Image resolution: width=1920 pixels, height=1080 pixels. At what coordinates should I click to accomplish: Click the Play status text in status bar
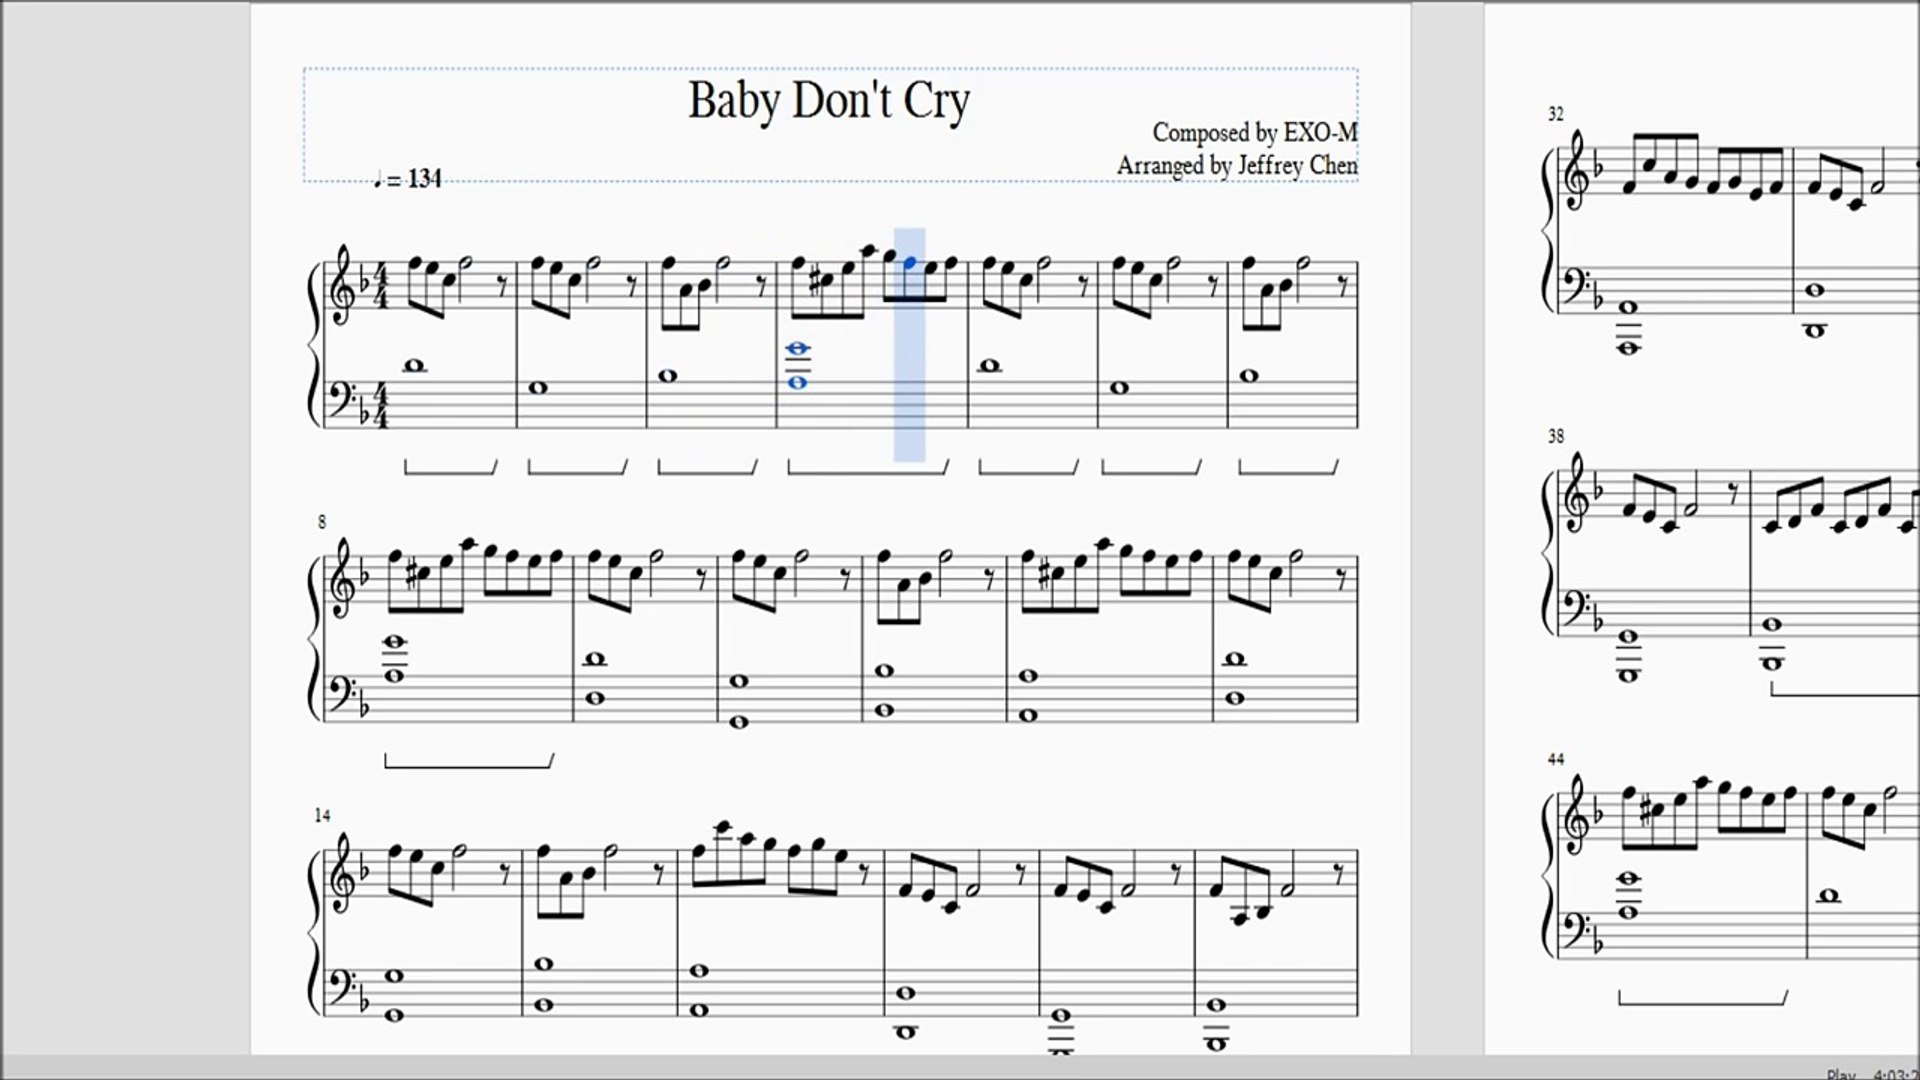(x=1840, y=1074)
